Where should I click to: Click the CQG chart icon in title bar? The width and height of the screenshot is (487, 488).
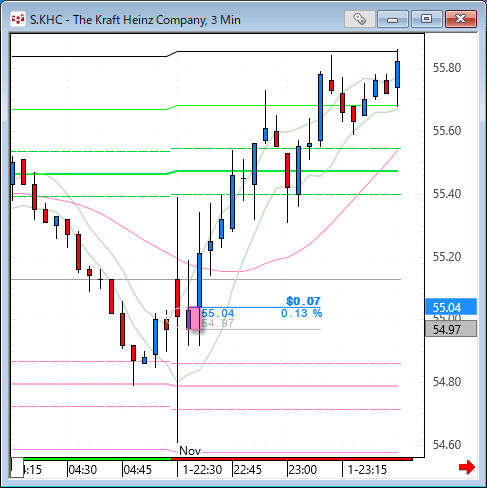(x=18, y=19)
